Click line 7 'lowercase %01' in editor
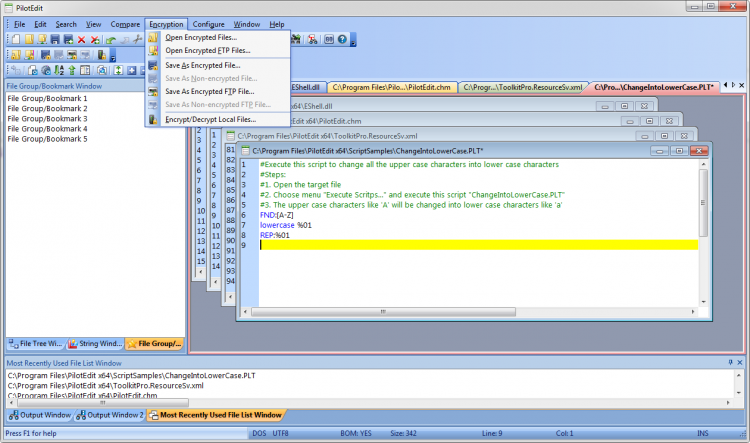Image resolution: width=750 pixels, height=443 pixels. pos(286,225)
